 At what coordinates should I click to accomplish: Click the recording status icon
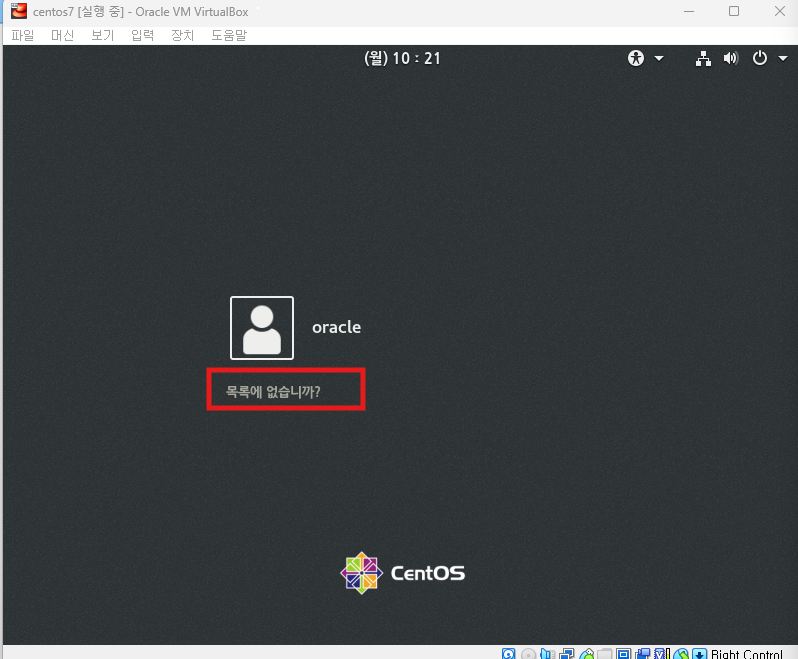(x=643, y=654)
